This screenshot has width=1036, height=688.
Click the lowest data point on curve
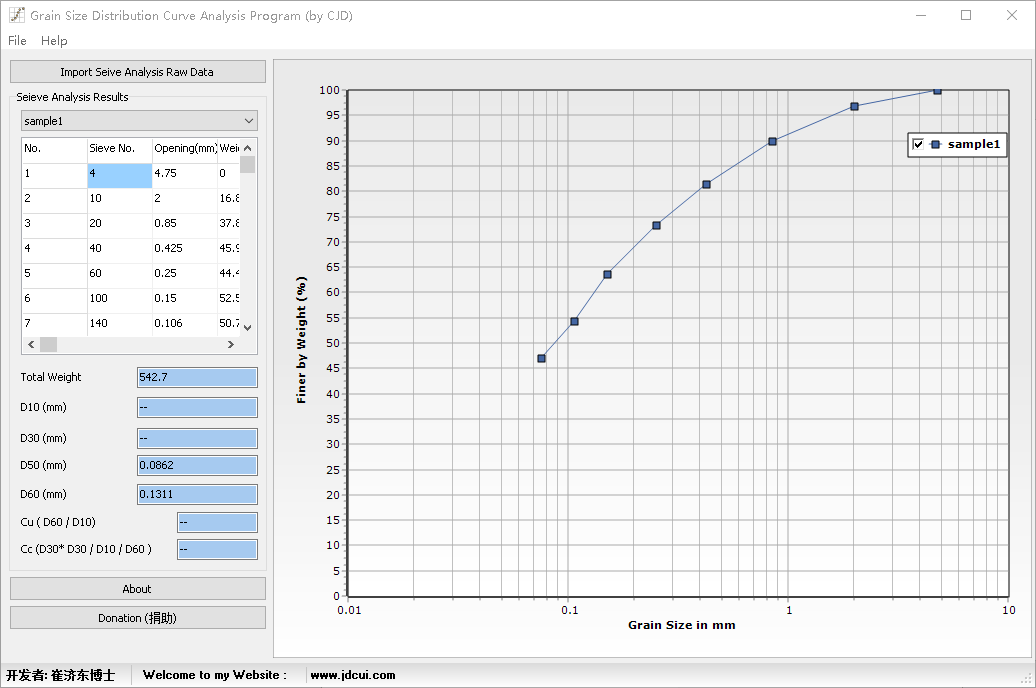[x=541, y=358]
